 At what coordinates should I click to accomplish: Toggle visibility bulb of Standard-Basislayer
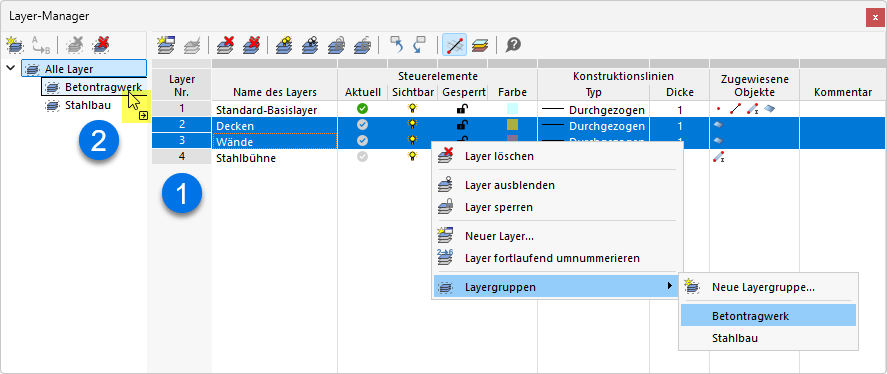pos(413,108)
